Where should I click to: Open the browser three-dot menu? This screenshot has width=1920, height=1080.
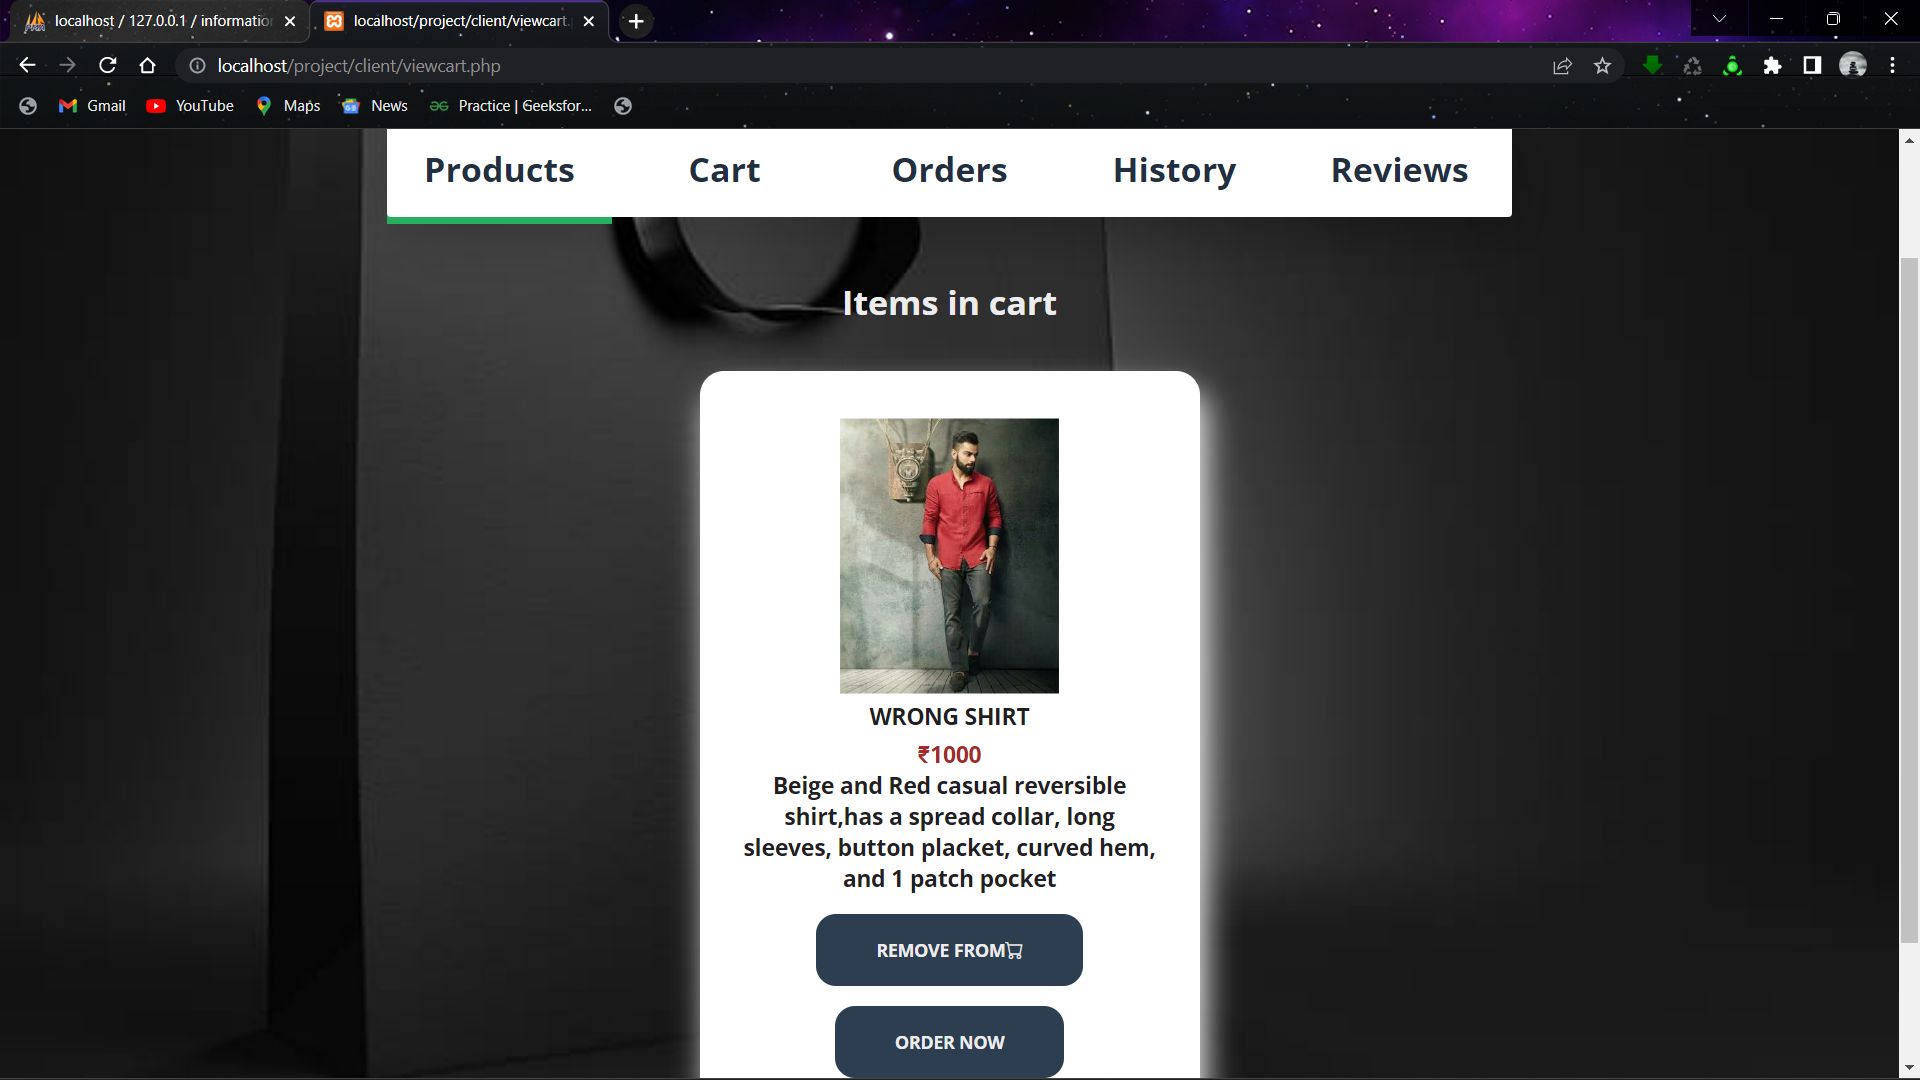(1892, 65)
